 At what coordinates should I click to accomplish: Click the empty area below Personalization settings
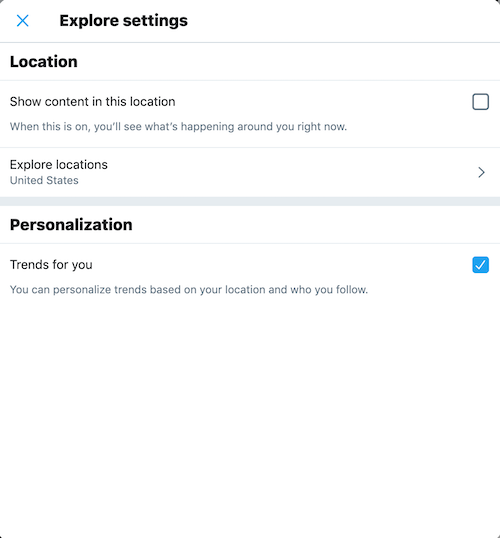pyautogui.click(x=250, y=412)
